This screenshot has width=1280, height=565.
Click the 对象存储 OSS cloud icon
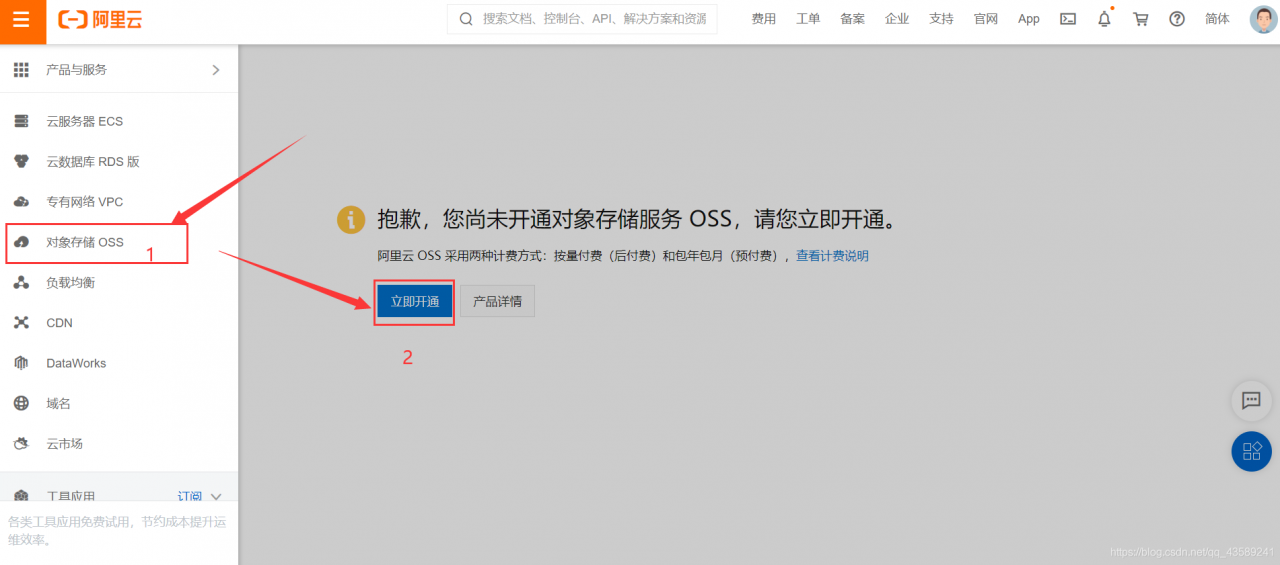[x=21, y=242]
